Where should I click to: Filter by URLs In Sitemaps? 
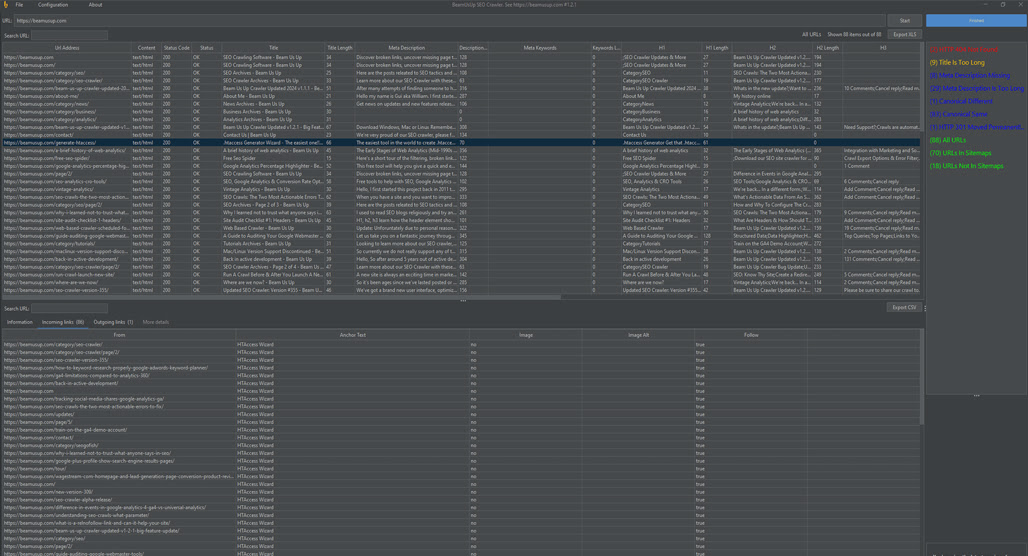(x=960, y=153)
